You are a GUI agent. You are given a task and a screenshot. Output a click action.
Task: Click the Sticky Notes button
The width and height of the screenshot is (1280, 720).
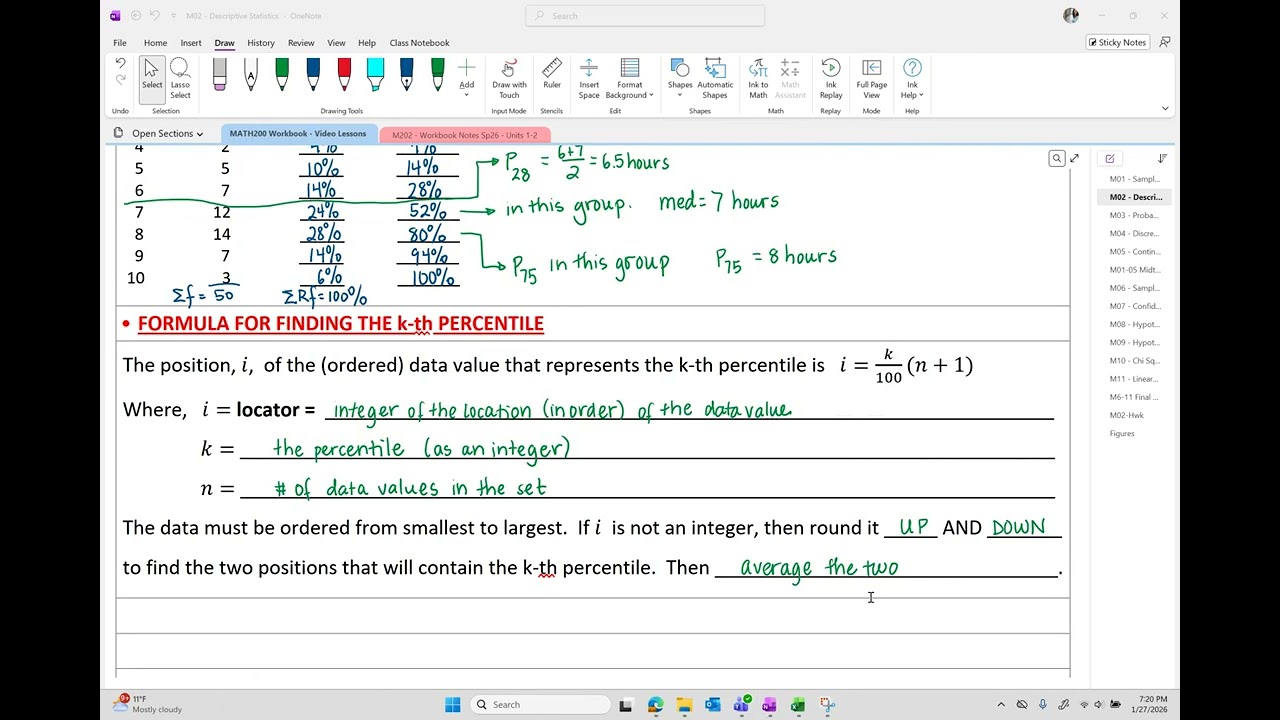click(1117, 42)
